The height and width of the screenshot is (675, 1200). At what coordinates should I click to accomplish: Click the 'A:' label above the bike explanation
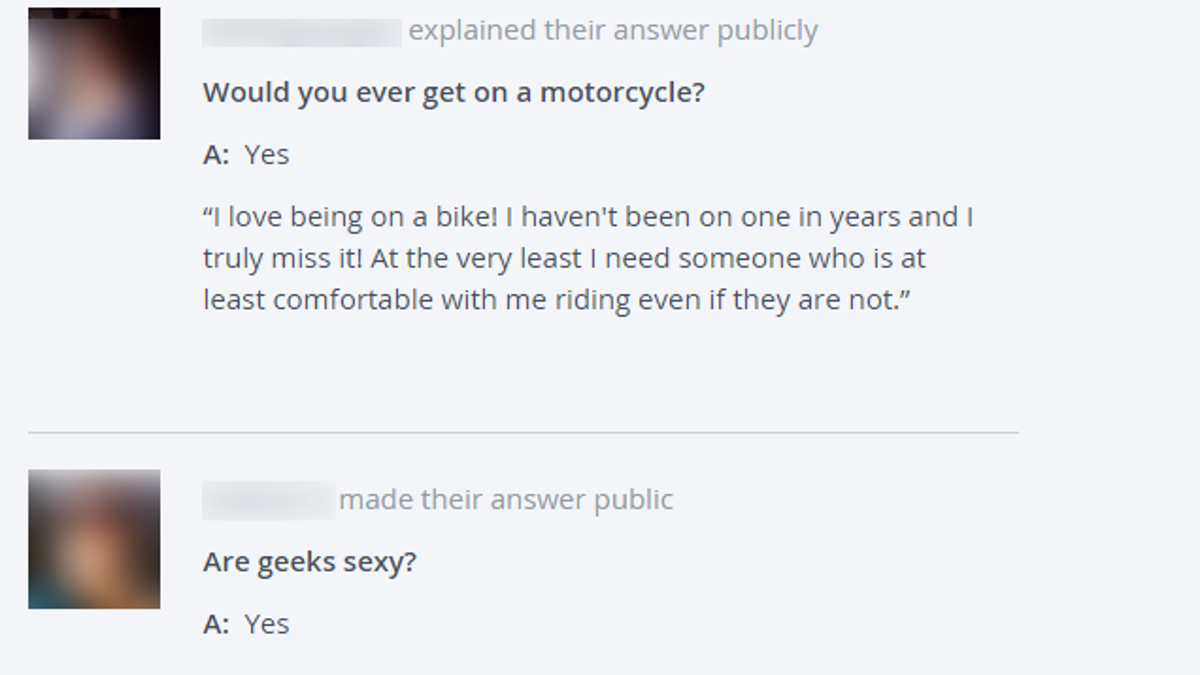pyautogui.click(x=216, y=155)
